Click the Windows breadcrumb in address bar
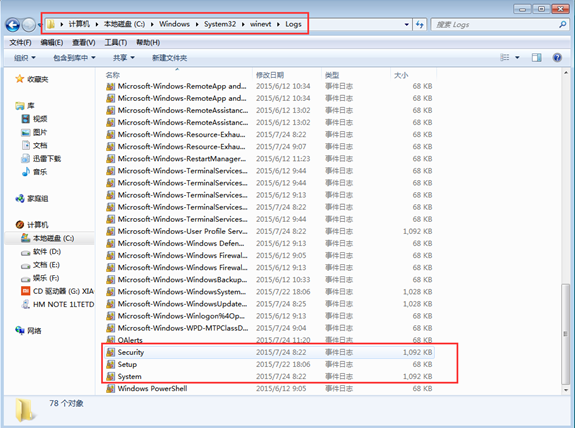Viewport: 576px width, 428px height. (x=174, y=24)
